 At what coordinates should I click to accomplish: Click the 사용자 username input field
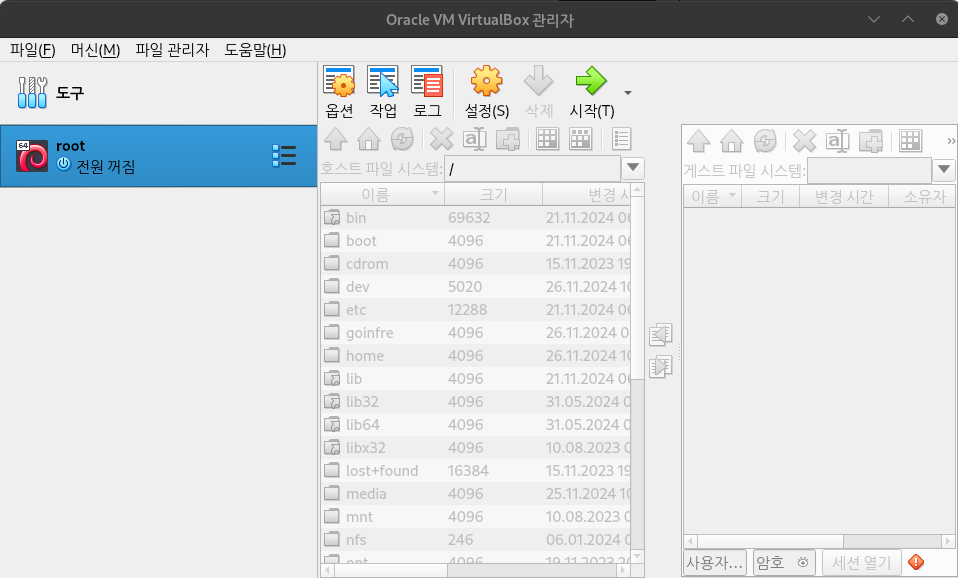click(715, 562)
